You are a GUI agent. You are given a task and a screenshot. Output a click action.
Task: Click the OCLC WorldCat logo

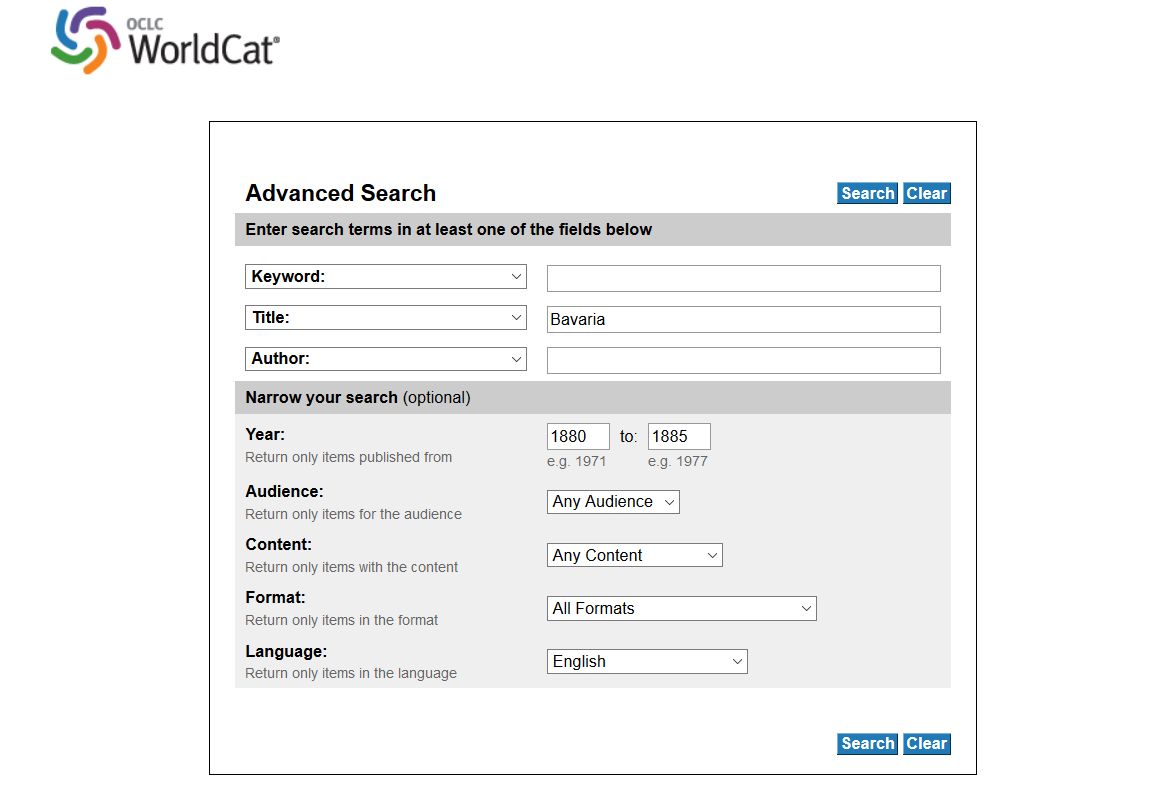point(166,40)
